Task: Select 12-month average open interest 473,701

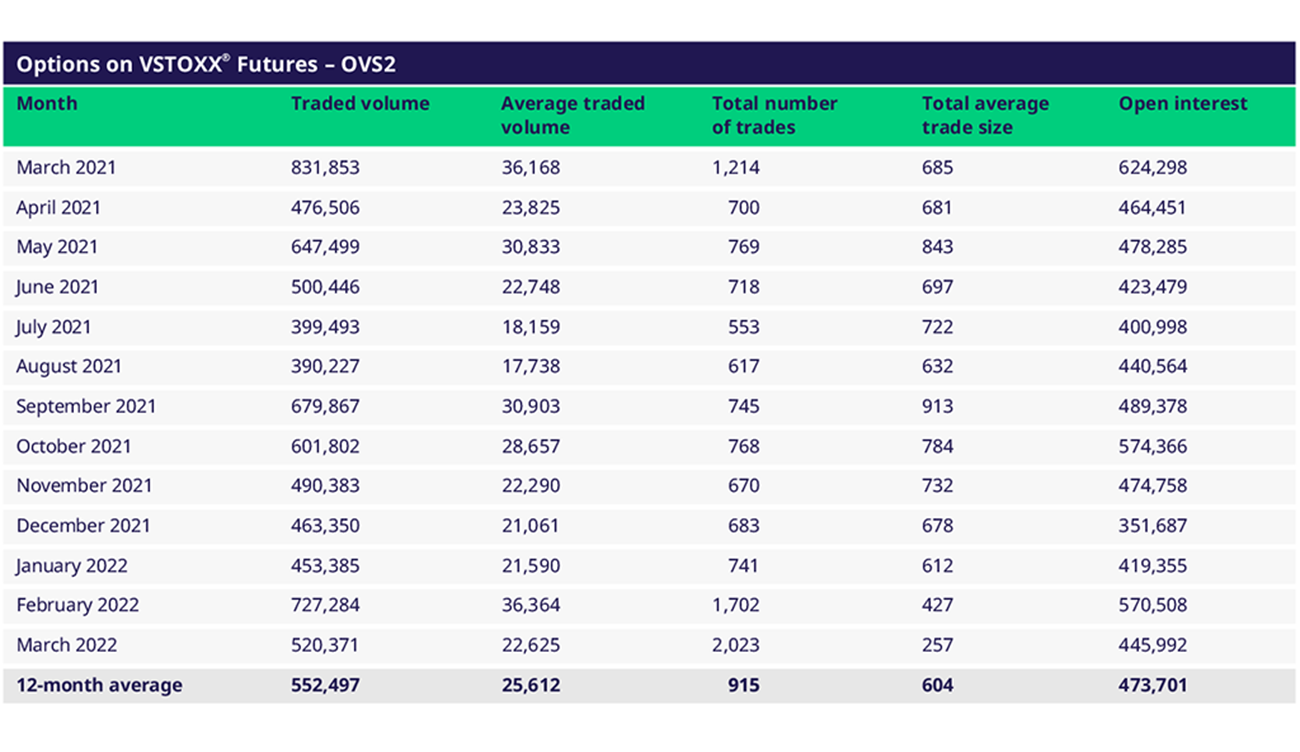Action: point(1152,685)
